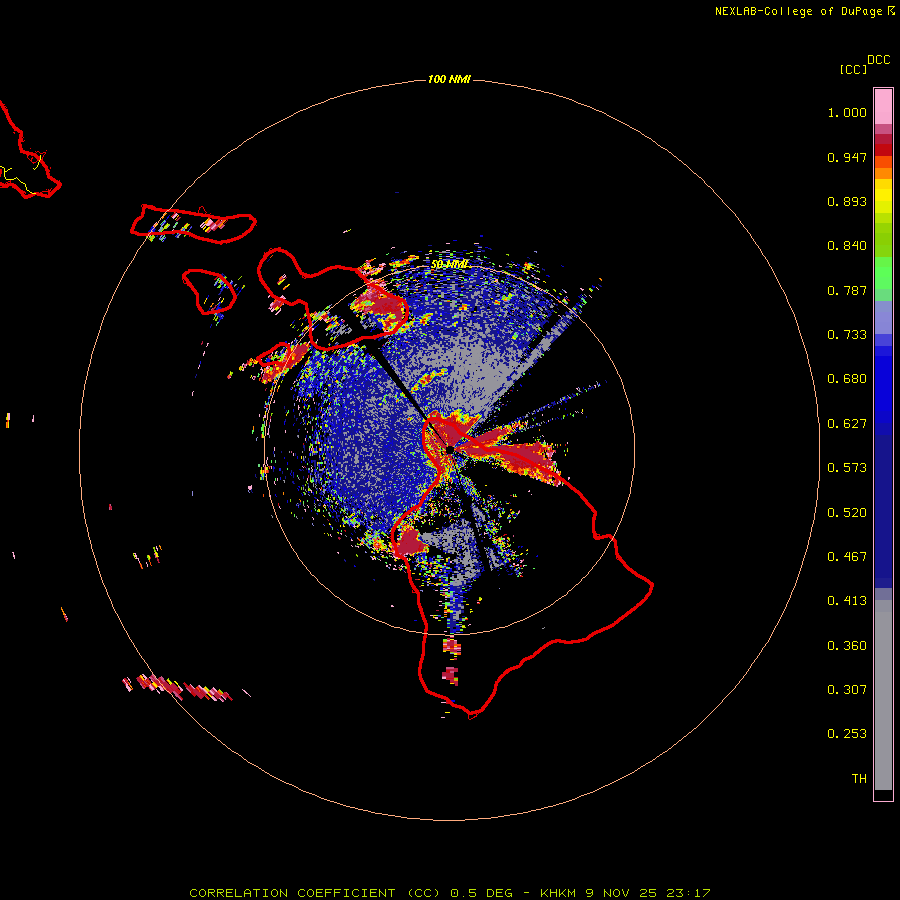Screen dimensions: 900x900
Task: Click the 100 NMI range ring label
Action: point(449,79)
